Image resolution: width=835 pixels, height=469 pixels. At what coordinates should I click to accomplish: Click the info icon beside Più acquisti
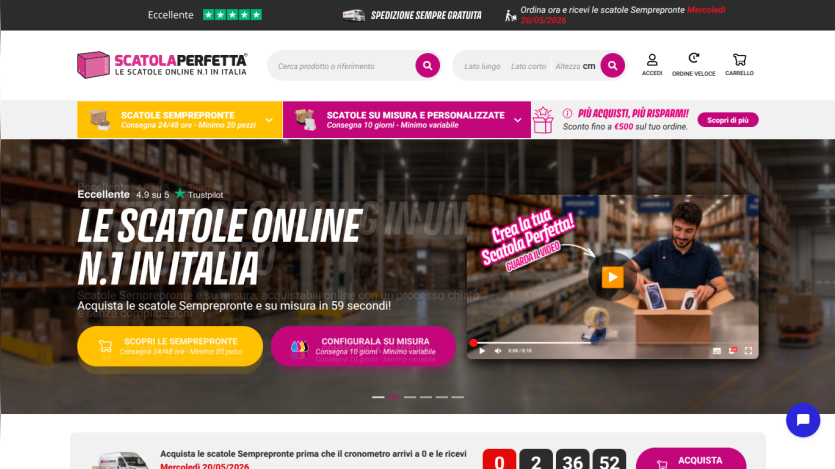pyautogui.click(x=567, y=113)
